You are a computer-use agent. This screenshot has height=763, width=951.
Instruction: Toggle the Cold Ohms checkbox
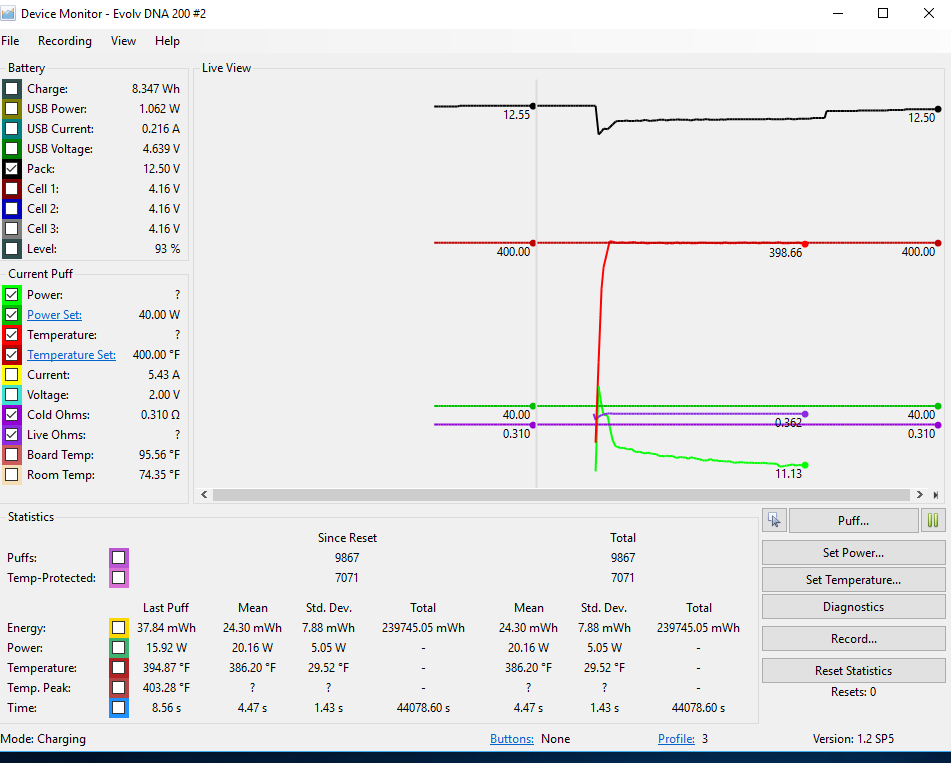pyautogui.click(x=12, y=415)
